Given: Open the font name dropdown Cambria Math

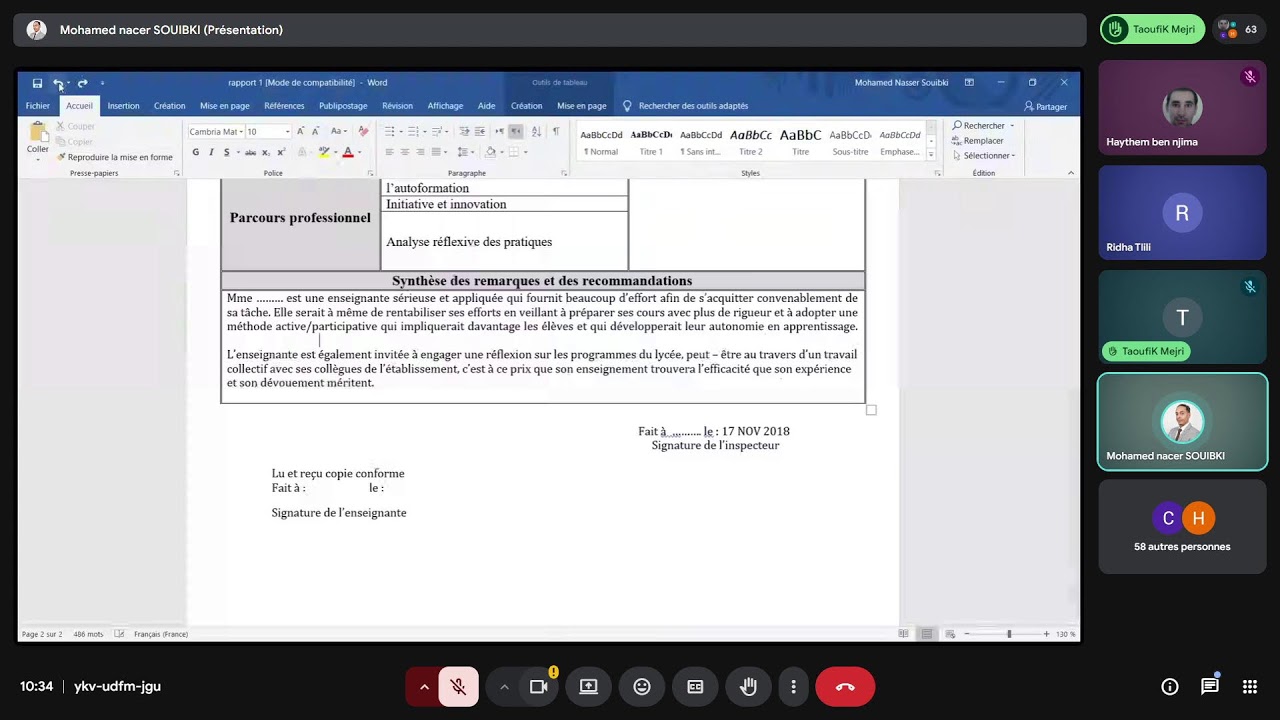Looking at the screenshot, I should (x=241, y=131).
